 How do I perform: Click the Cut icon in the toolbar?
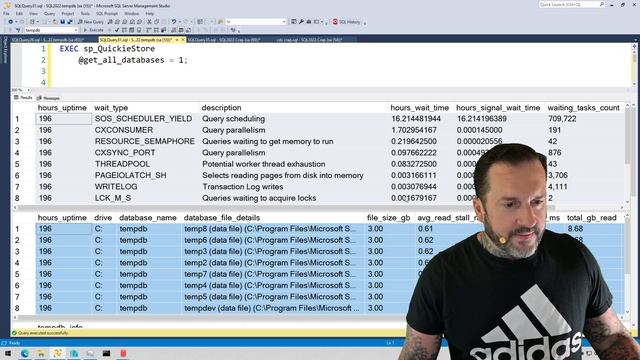coord(149,22)
